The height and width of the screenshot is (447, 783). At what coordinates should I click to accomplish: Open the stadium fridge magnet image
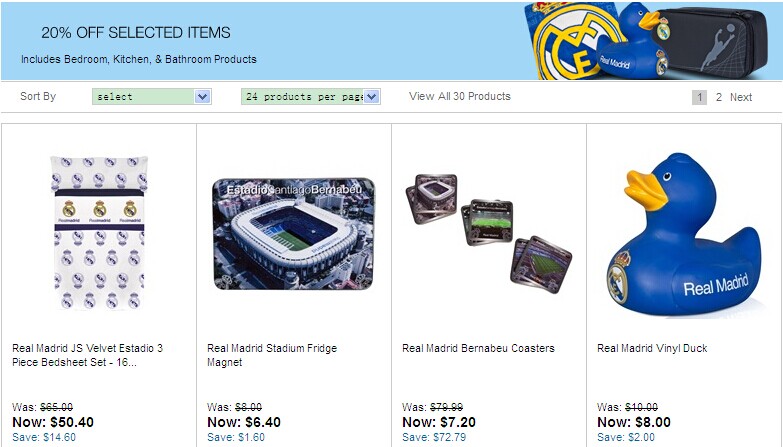[x=293, y=234]
